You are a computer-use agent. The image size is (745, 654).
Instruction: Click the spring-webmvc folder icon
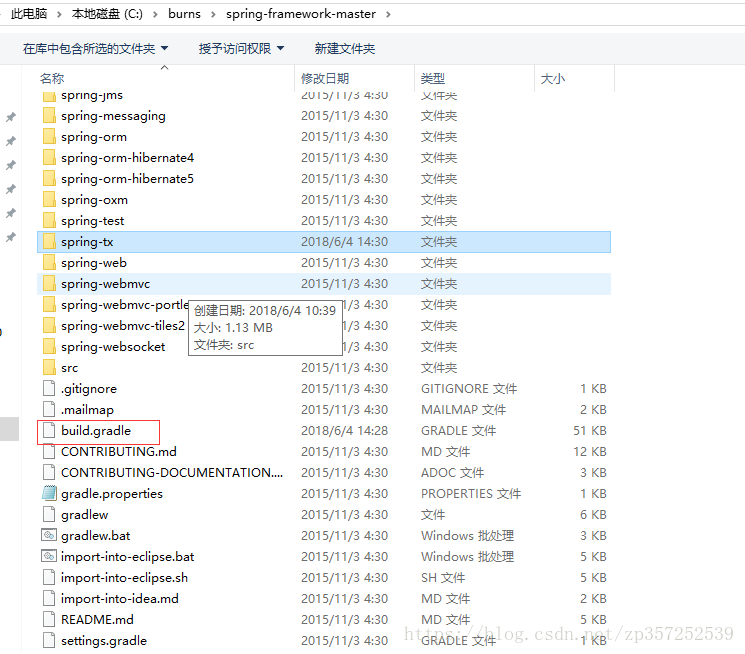pos(49,283)
